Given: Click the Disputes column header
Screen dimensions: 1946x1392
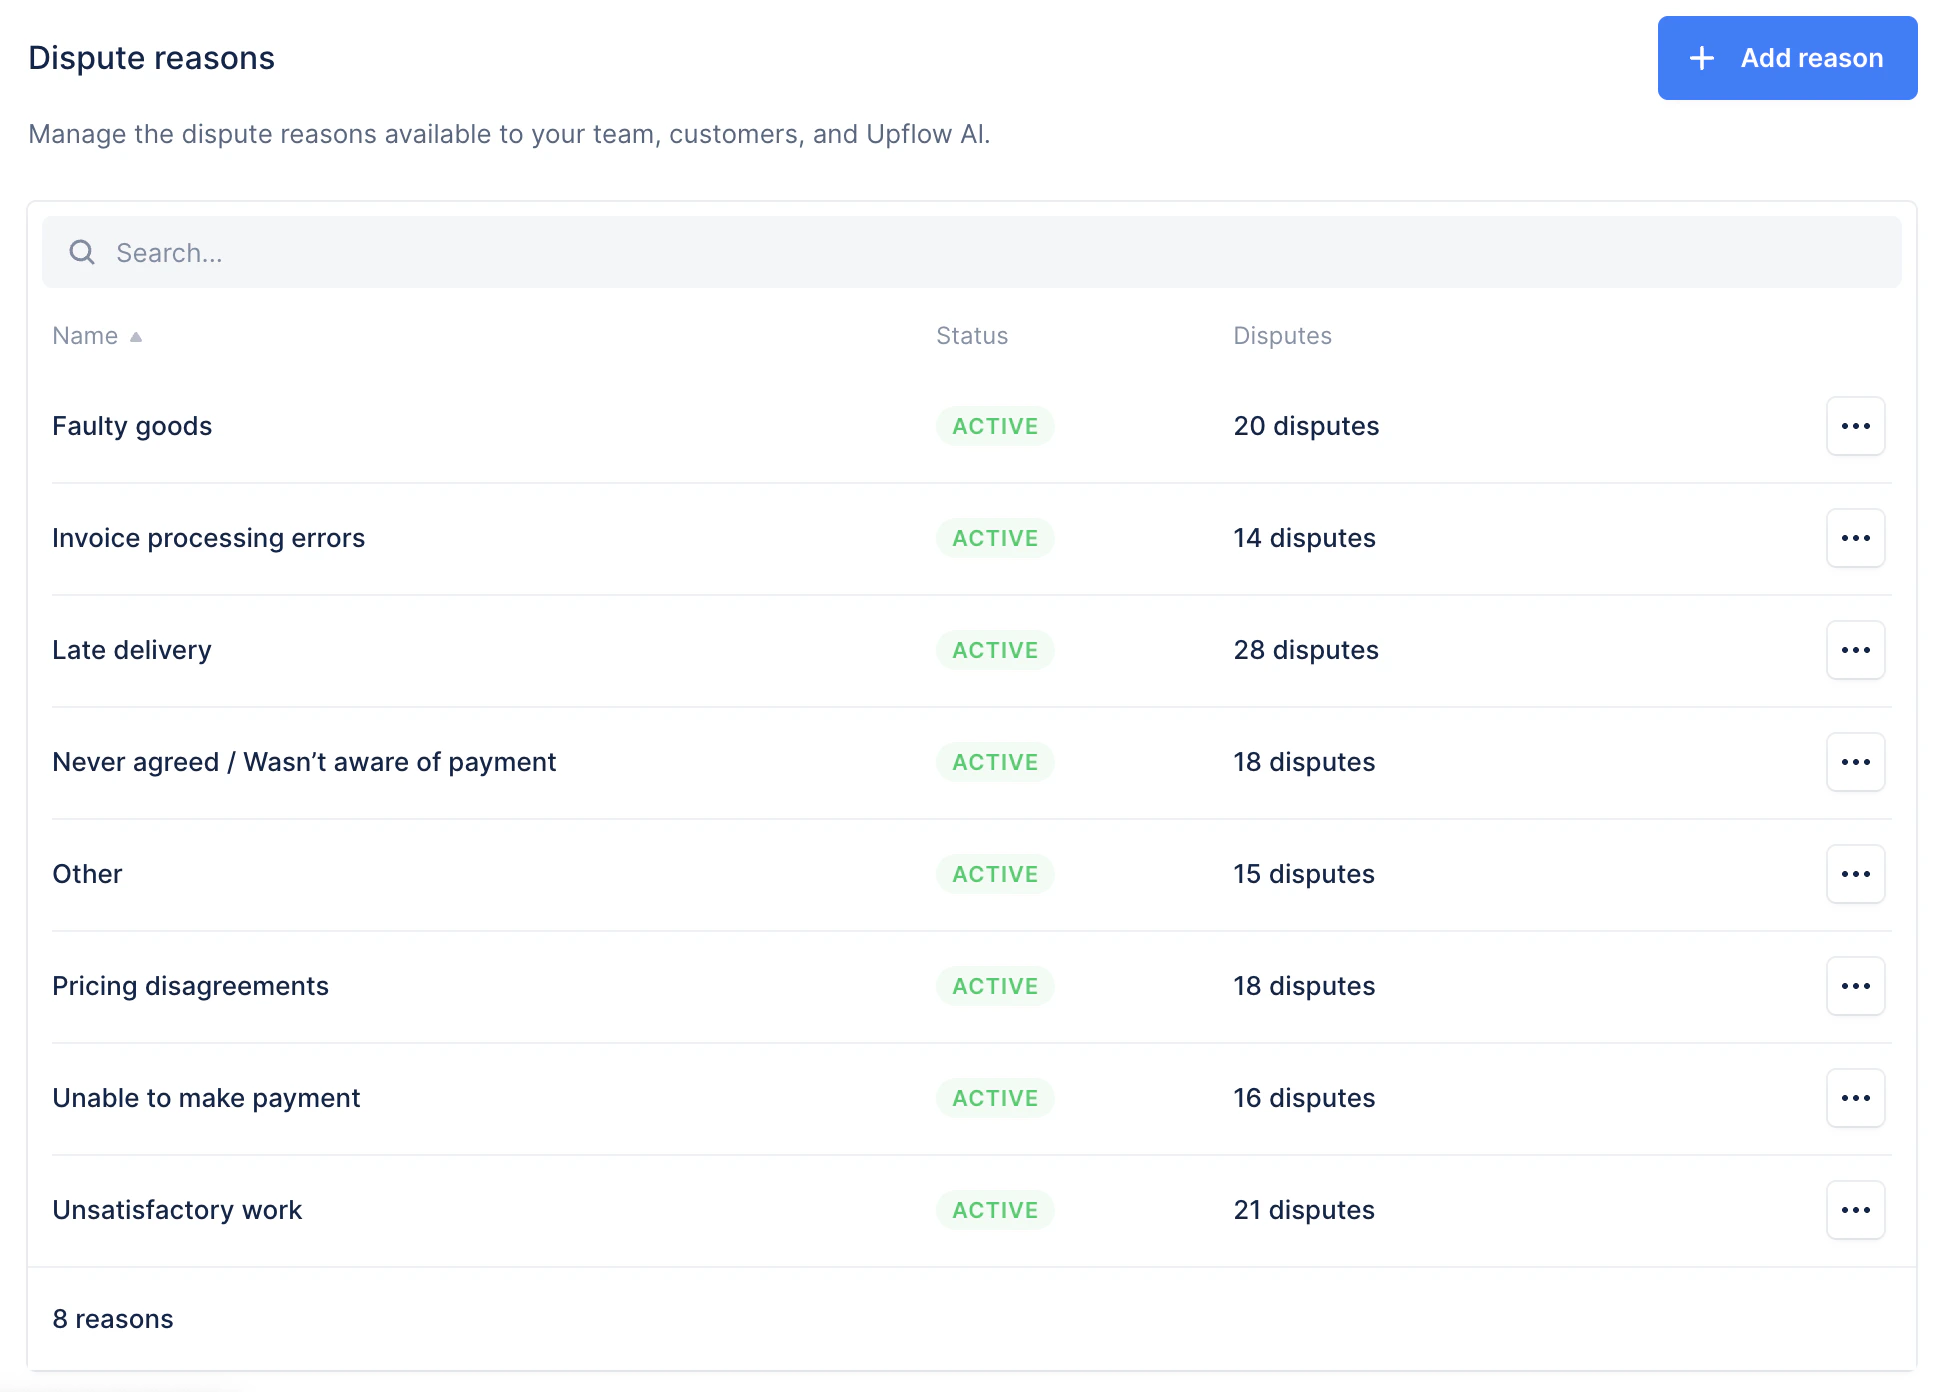Looking at the screenshot, I should [1282, 336].
